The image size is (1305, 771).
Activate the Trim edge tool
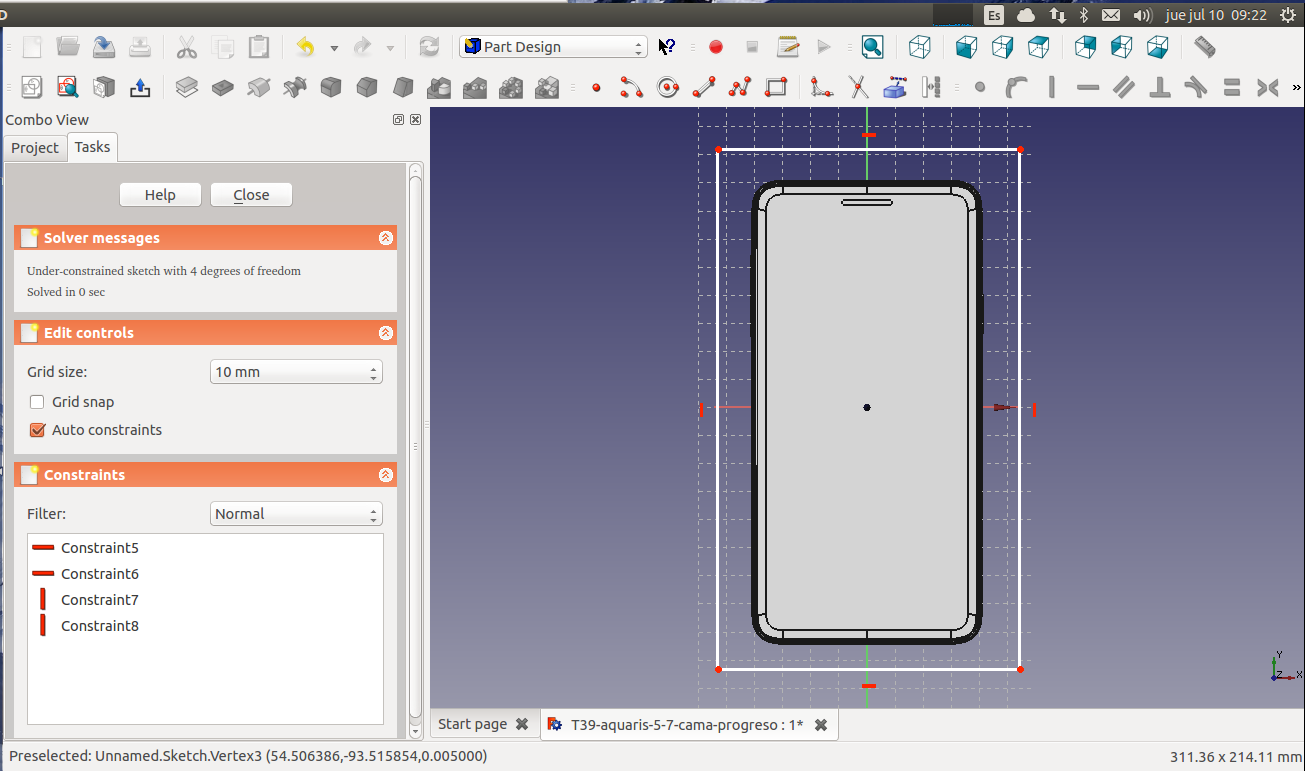[x=858, y=88]
